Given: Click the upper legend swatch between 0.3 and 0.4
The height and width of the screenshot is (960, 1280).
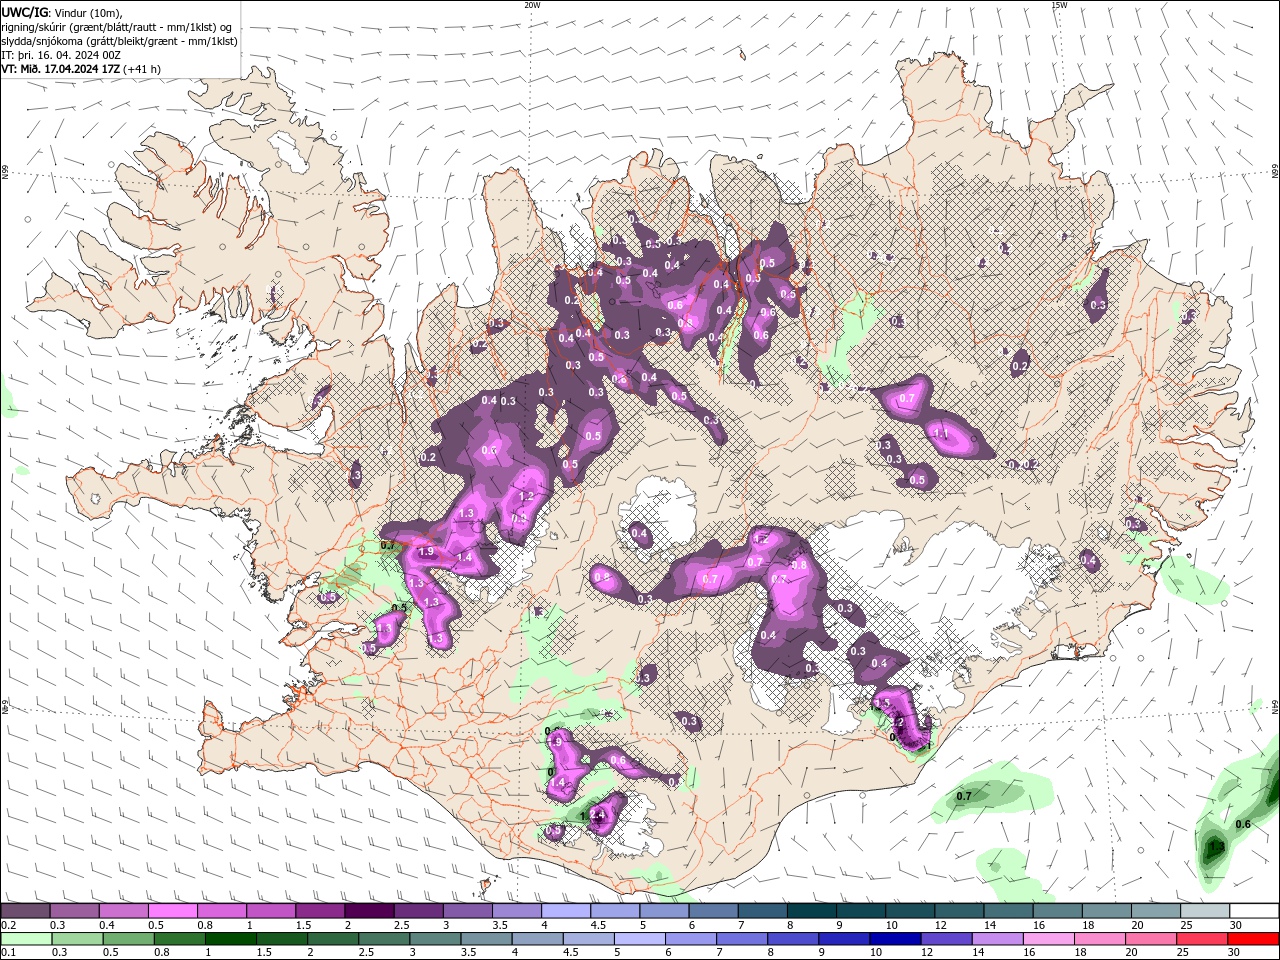Looking at the screenshot, I should (74, 911).
